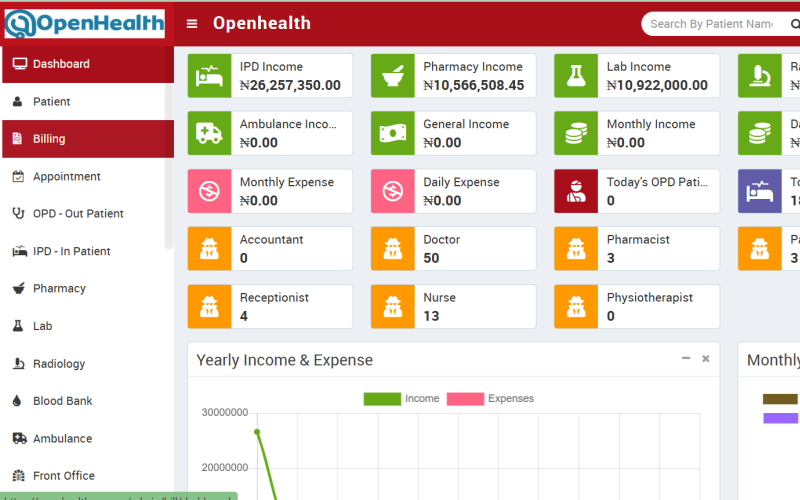Click the Pharmacist orange staff icon

click(576, 249)
